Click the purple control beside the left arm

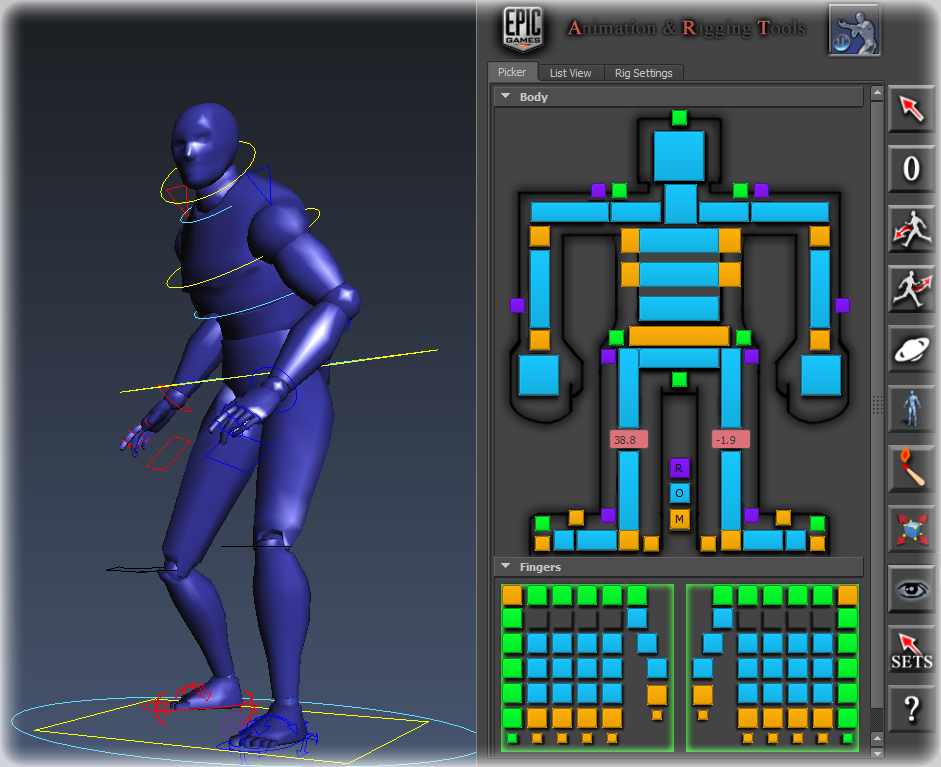(517, 305)
